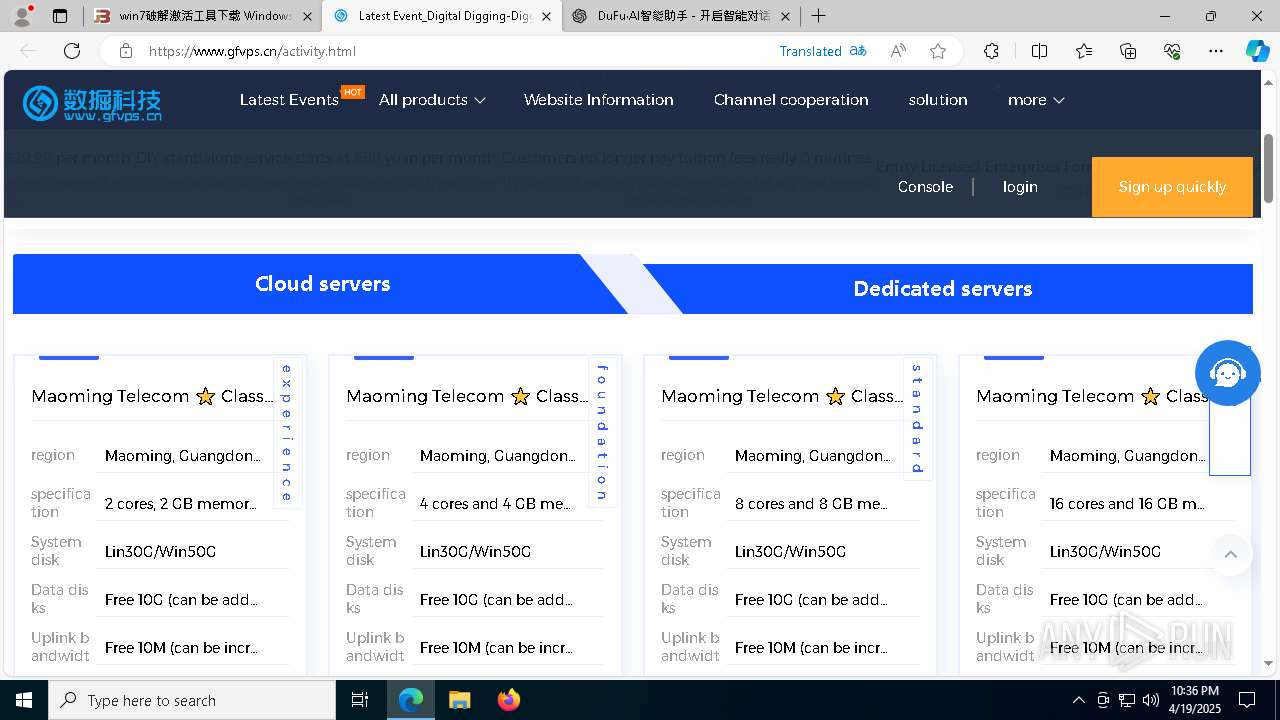Open Latest Events menu item
The height and width of the screenshot is (720, 1280).
coord(289,100)
